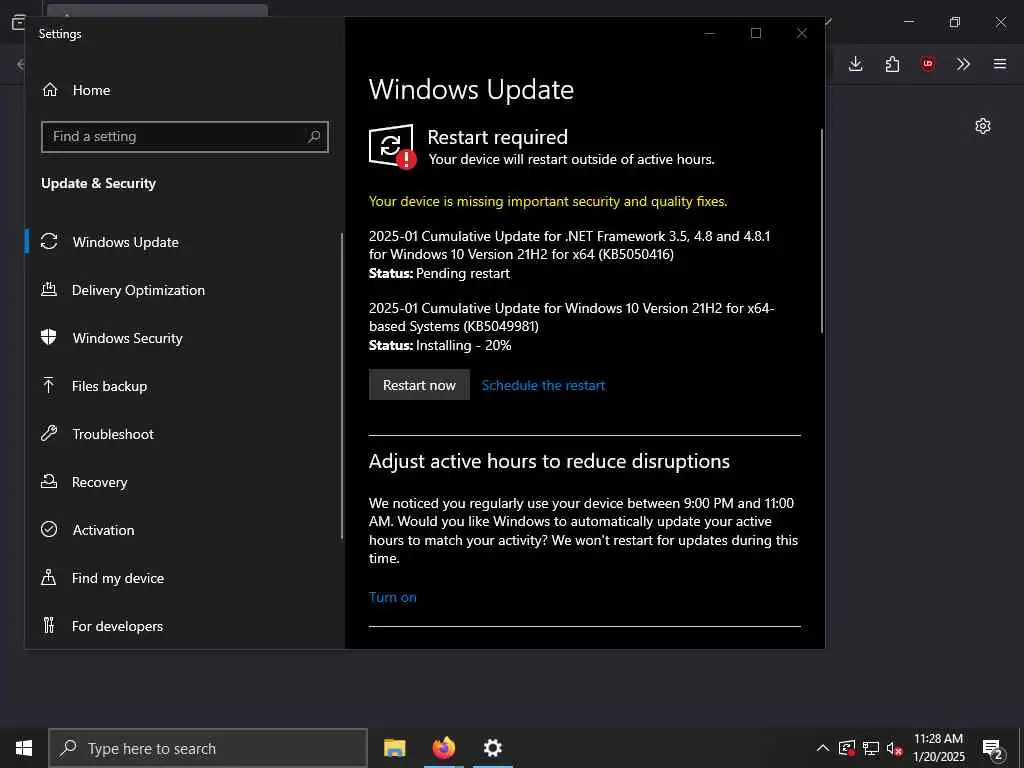Maximize the Settings window

756,33
